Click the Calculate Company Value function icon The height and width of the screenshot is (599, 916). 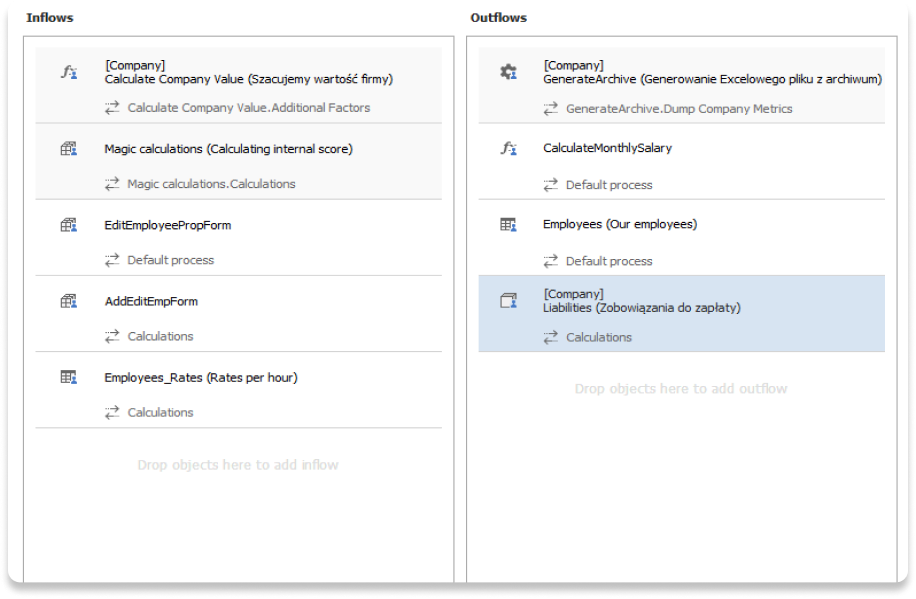(x=68, y=72)
